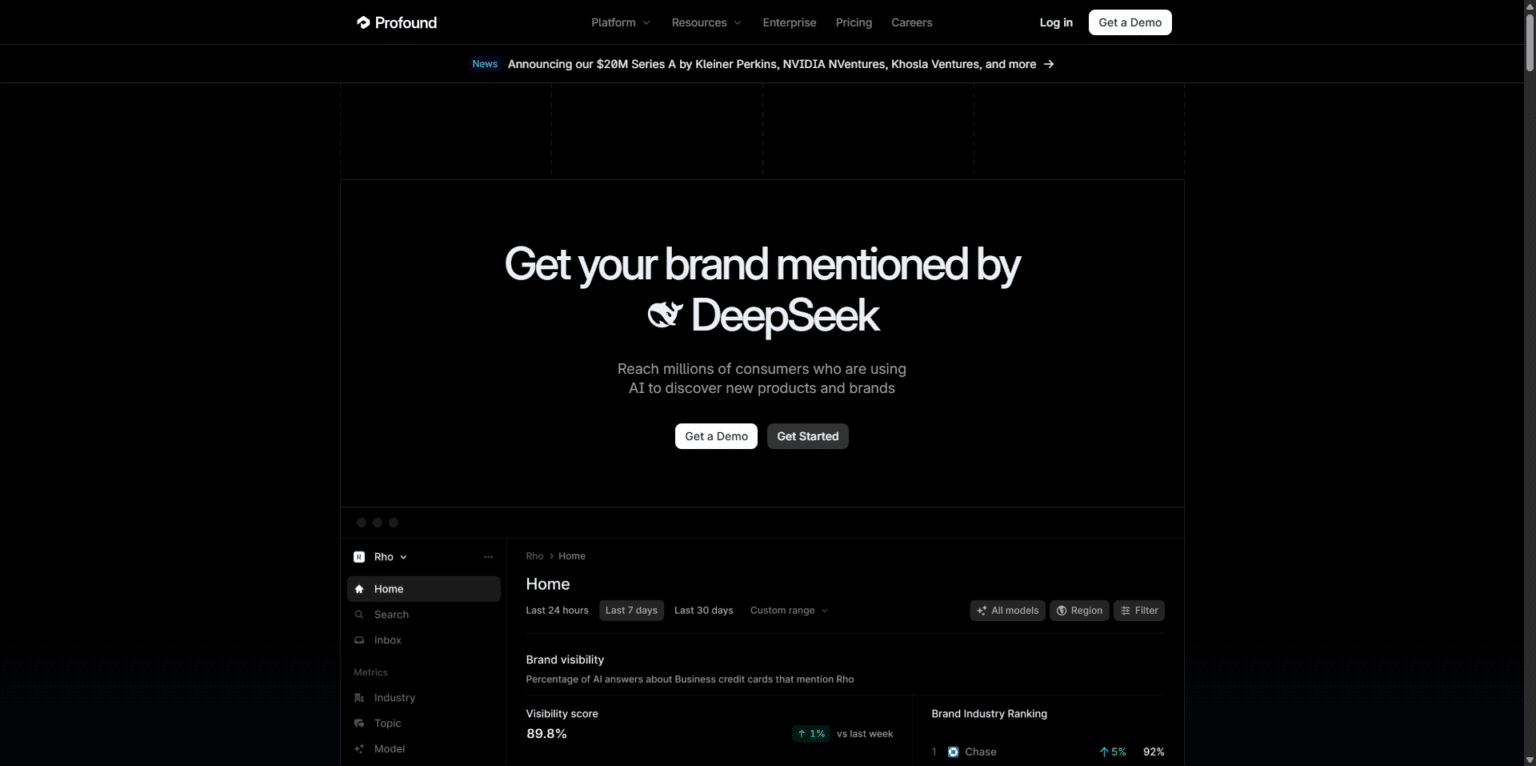Screen dimensions: 1536x766
Task: Select the second carousel dot indicator
Action: pyautogui.click(x=377, y=522)
